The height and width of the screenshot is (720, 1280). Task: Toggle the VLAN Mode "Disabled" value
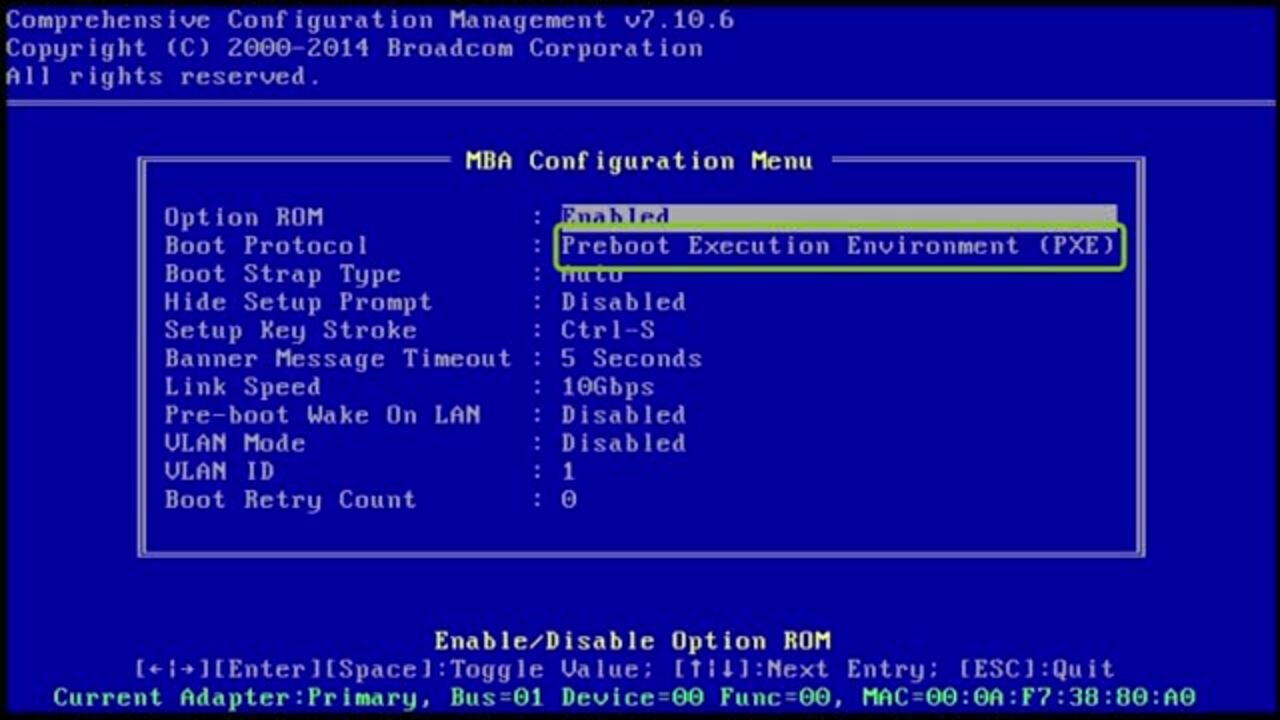click(x=623, y=443)
